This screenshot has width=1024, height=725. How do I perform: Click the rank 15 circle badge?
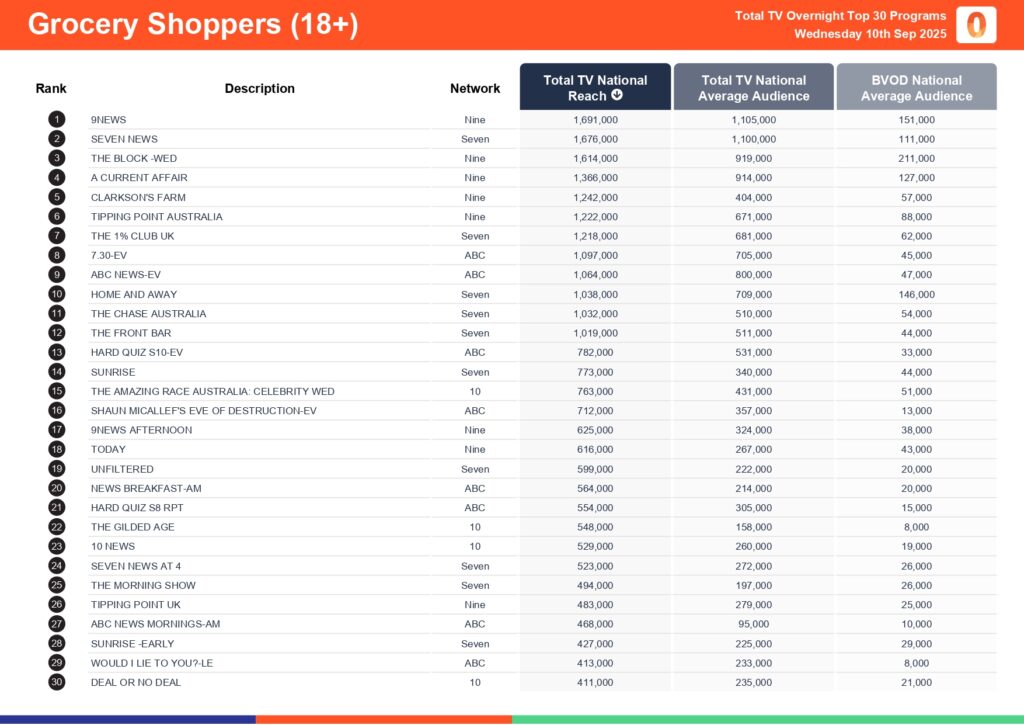(56, 391)
